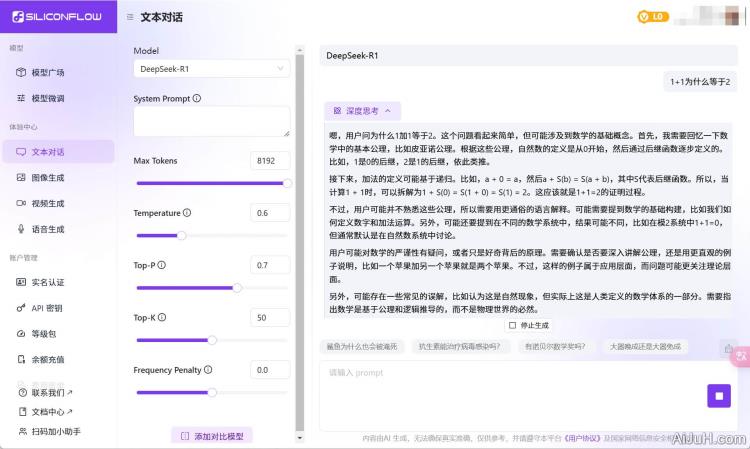This screenshot has width=750, height=449.
Task: Click the Temperature slider handle
Action: pos(181,235)
